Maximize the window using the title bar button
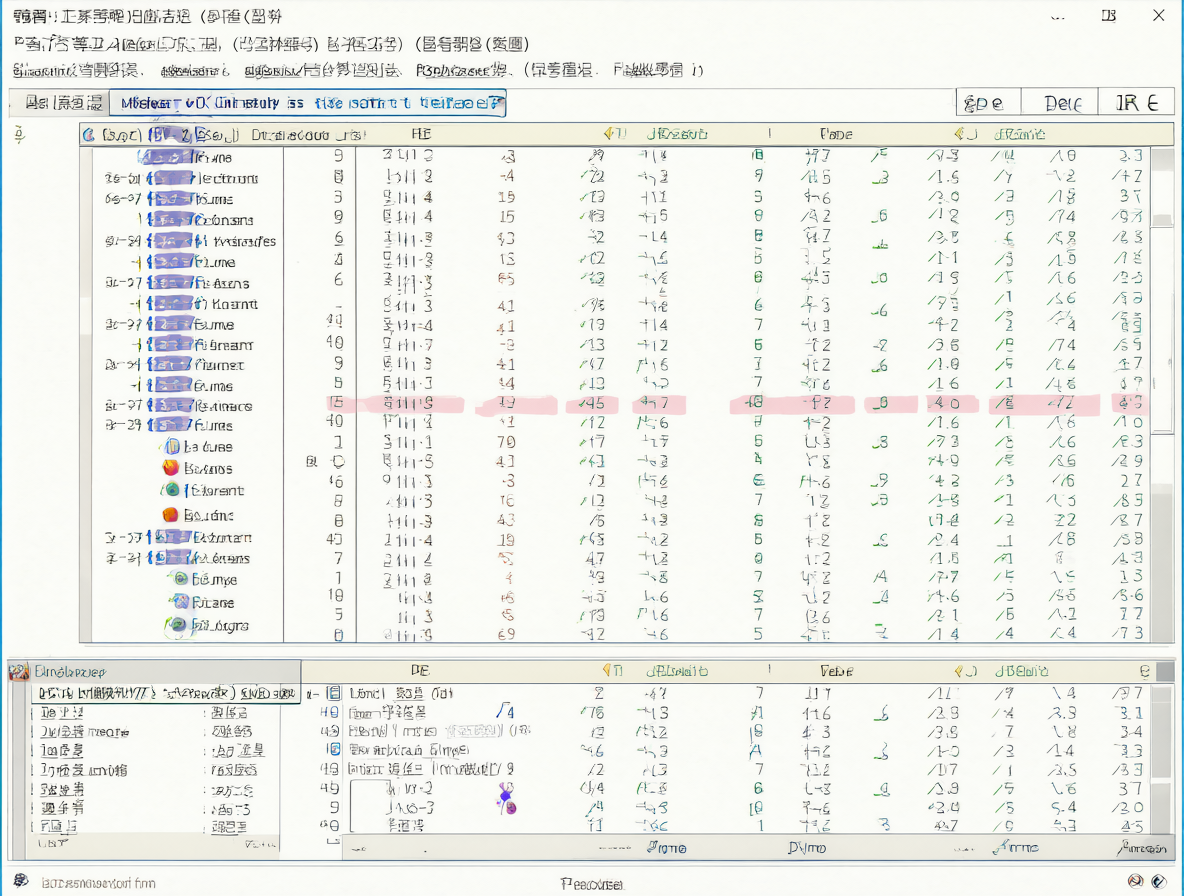The width and height of the screenshot is (1184, 896). tap(1108, 16)
